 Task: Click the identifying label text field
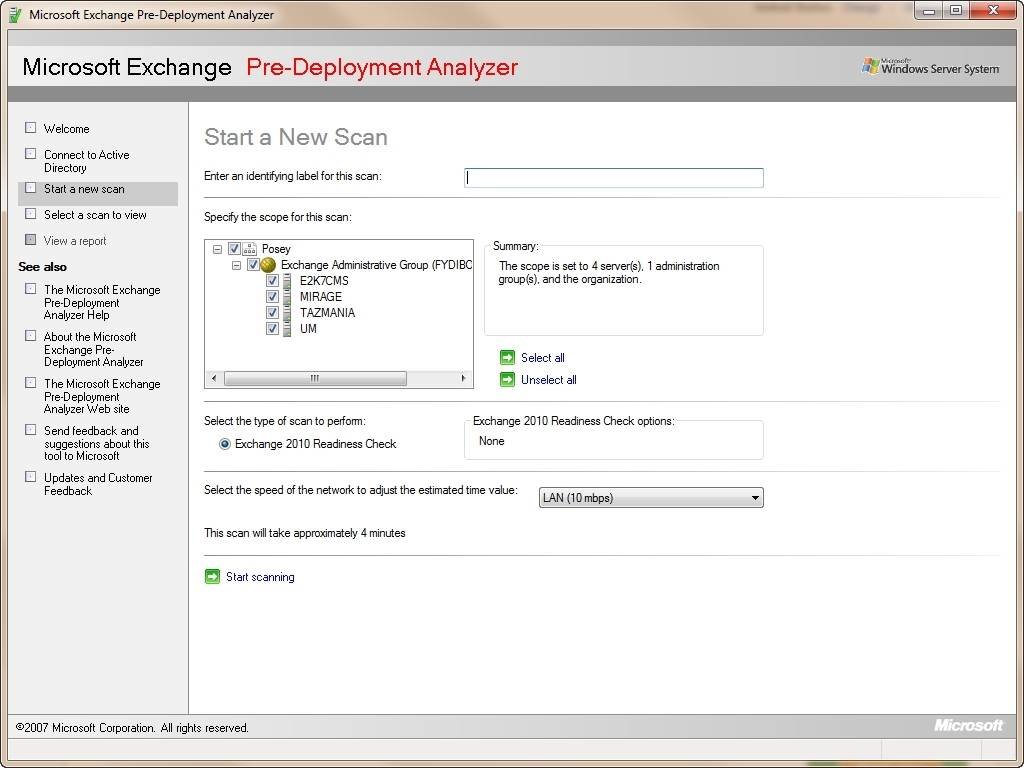click(614, 178)
